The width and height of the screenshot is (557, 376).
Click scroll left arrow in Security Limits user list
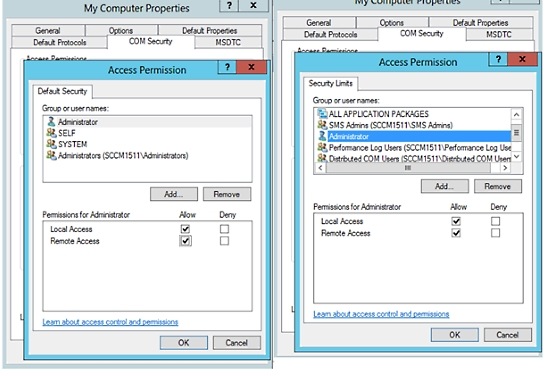pos(320,168)
